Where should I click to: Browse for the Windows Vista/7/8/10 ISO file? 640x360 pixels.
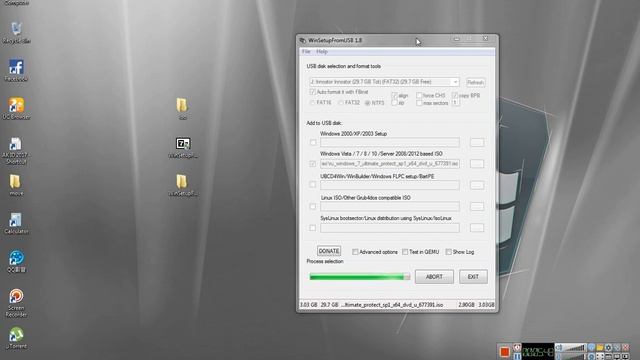477,164
